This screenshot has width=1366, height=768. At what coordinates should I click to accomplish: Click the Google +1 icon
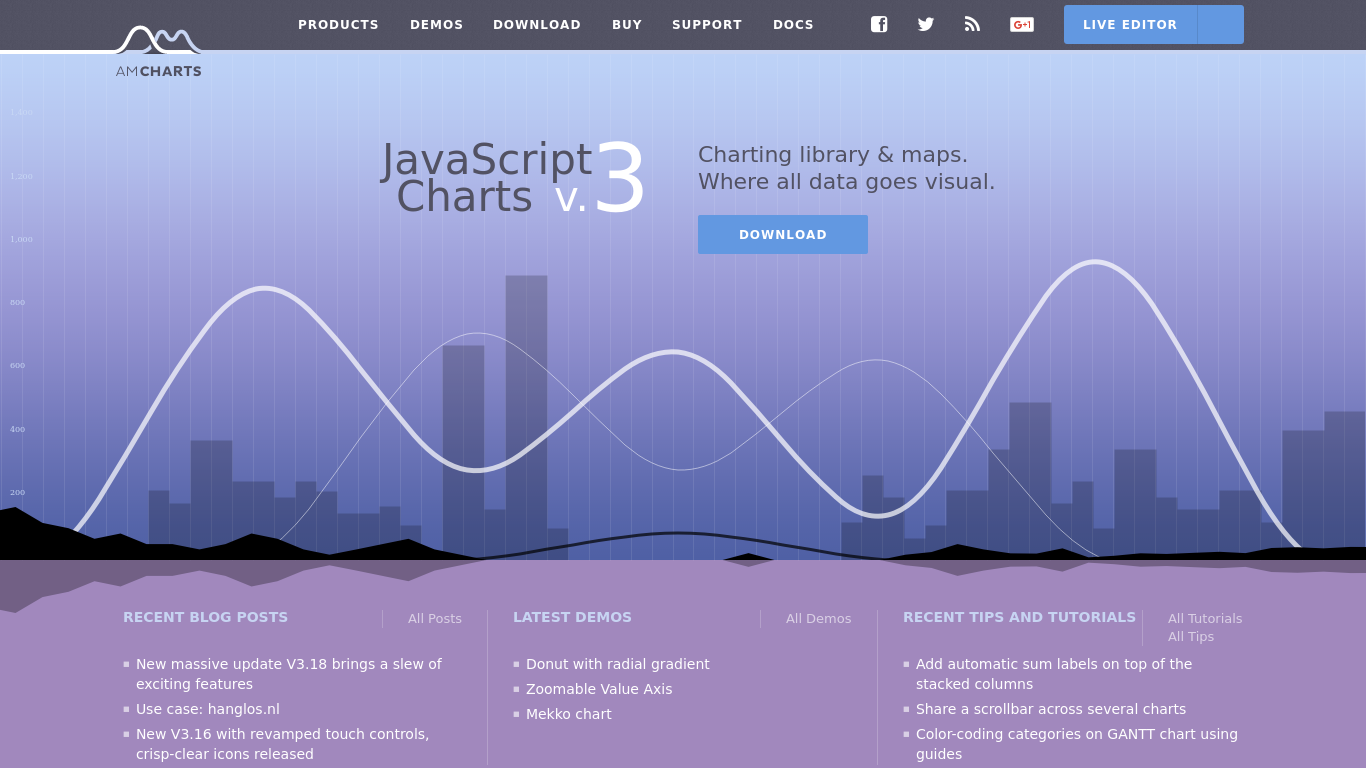click(x=1022, y=24)
